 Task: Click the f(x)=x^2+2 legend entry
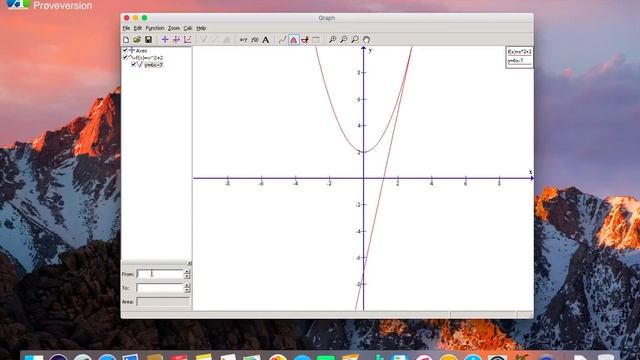pyautogui.click(x=520, y=52)
